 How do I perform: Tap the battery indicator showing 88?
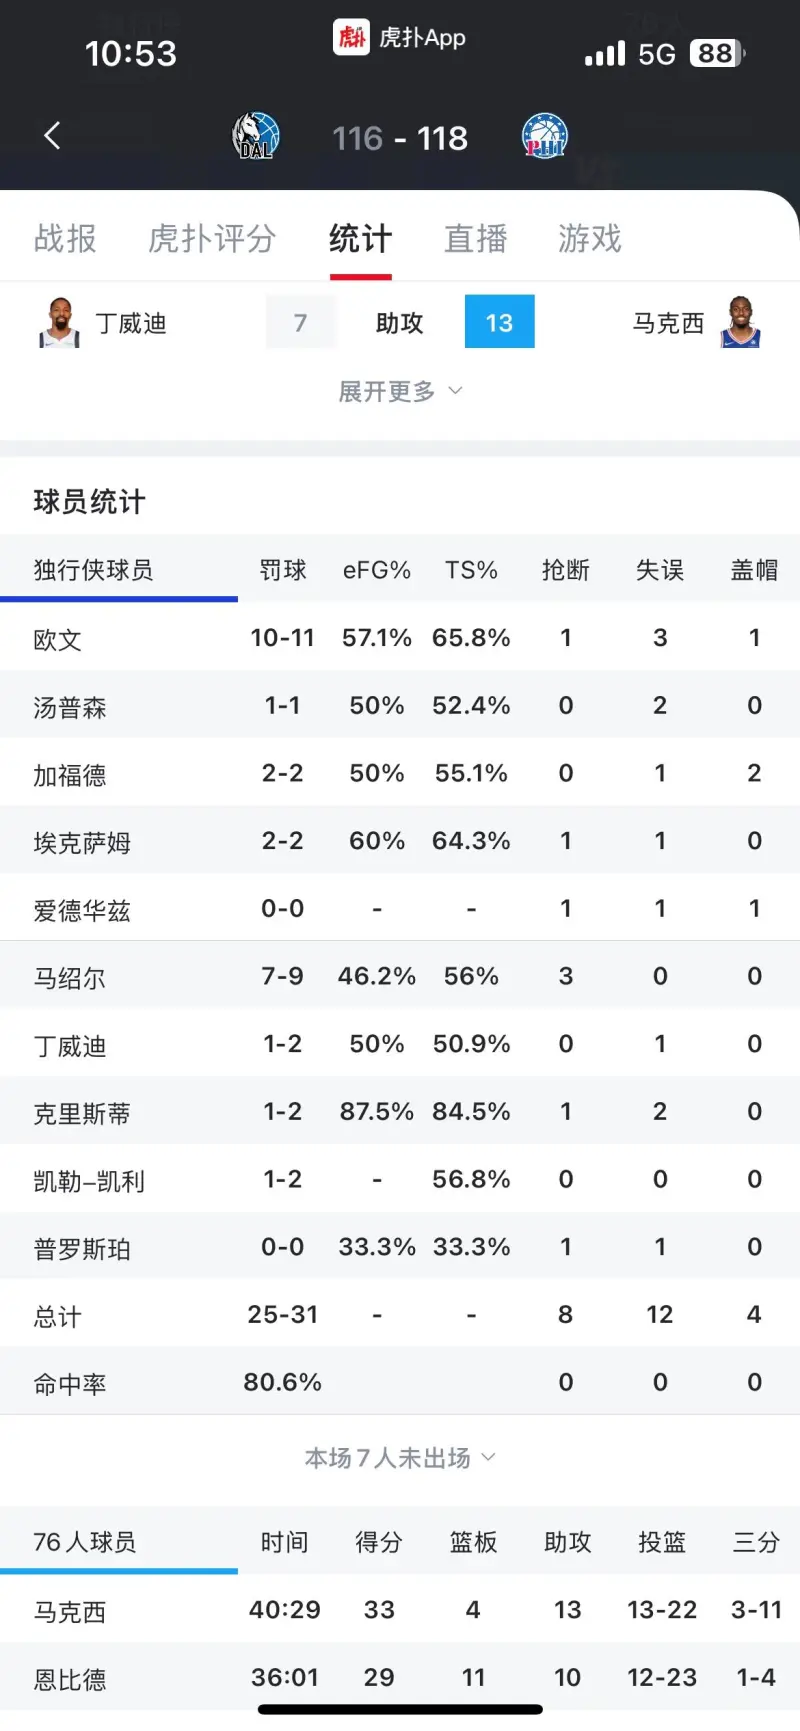coord(714,53)
